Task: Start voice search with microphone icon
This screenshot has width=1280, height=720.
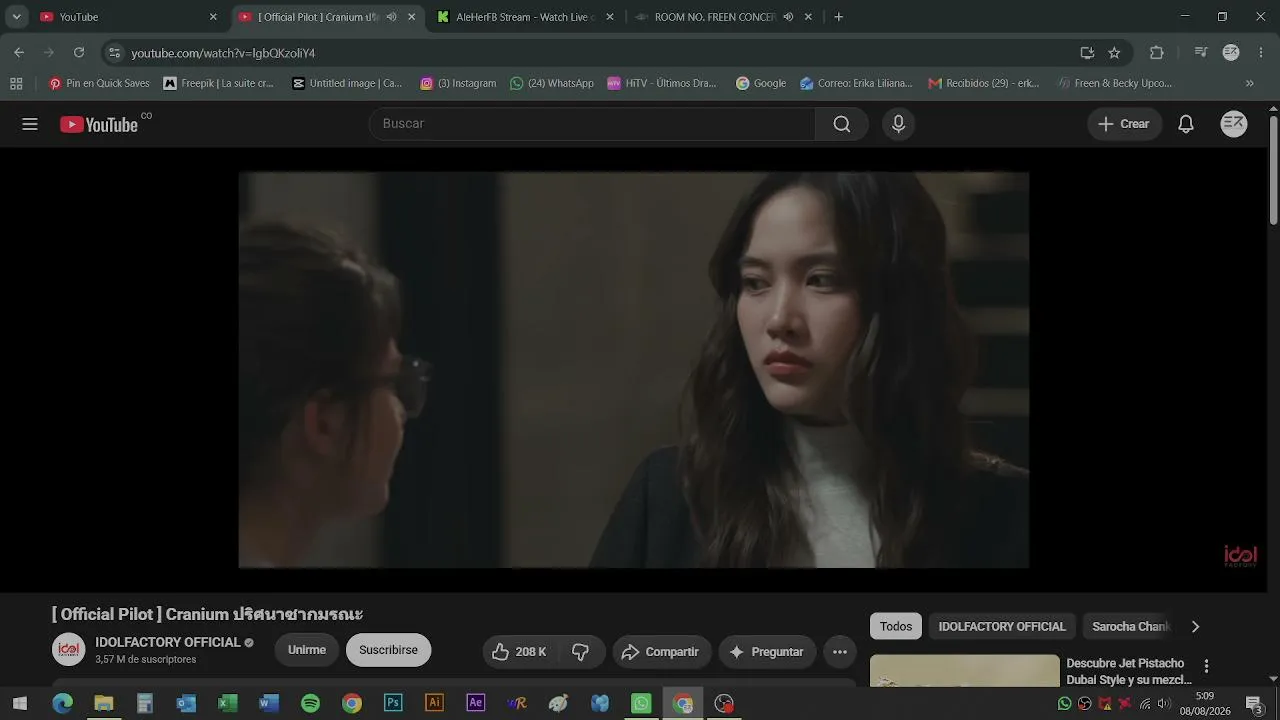Action: tap(898, 124)
